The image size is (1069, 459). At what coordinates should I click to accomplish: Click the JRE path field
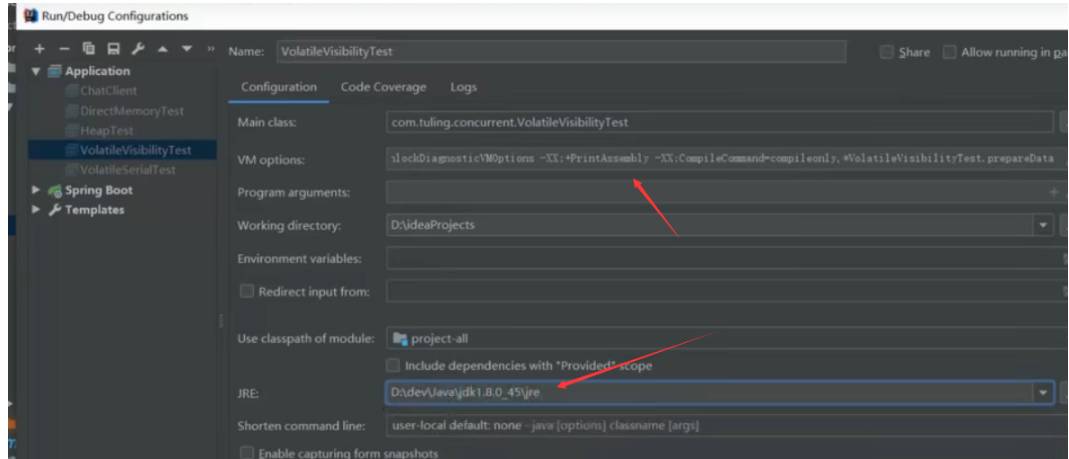coord(710,393)
